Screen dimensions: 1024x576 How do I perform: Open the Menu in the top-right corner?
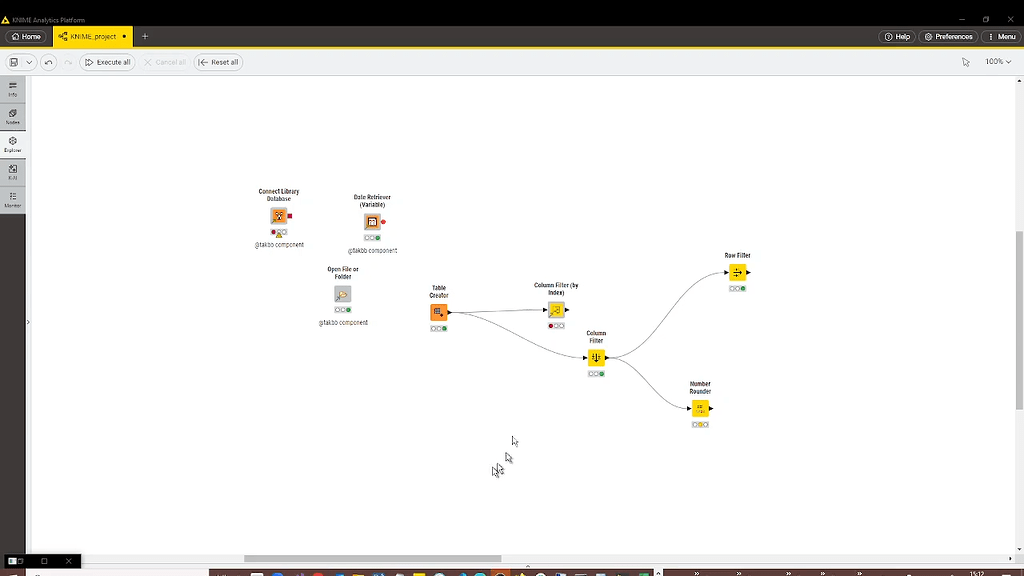1001,36
